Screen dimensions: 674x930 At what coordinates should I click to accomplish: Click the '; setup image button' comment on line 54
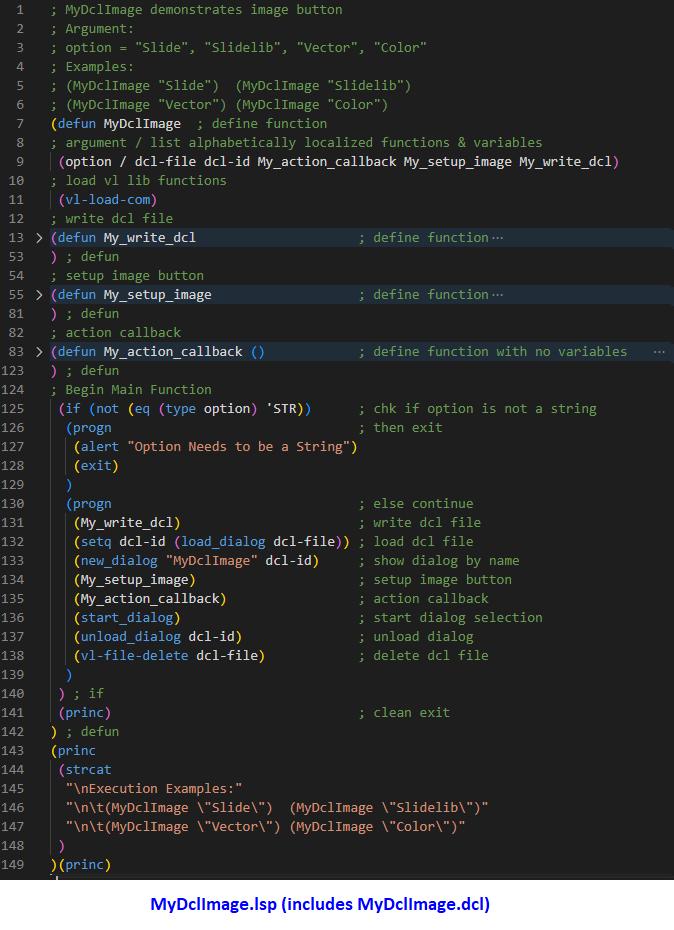127,276
